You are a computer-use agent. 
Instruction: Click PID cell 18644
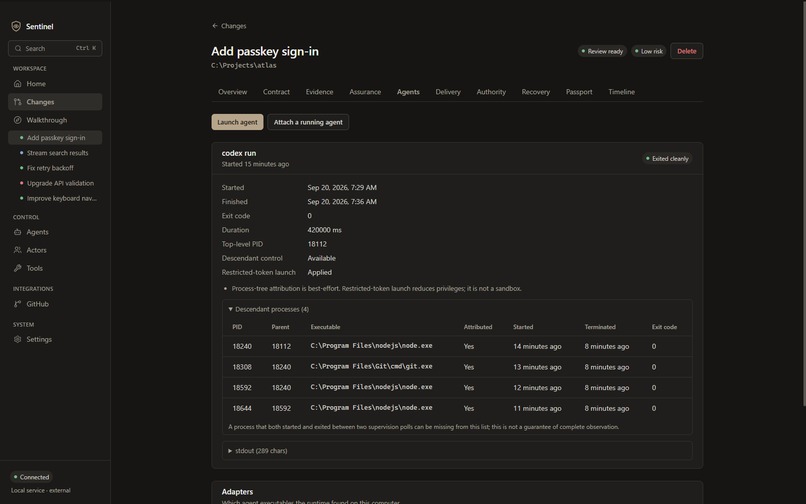coord(242,408)
